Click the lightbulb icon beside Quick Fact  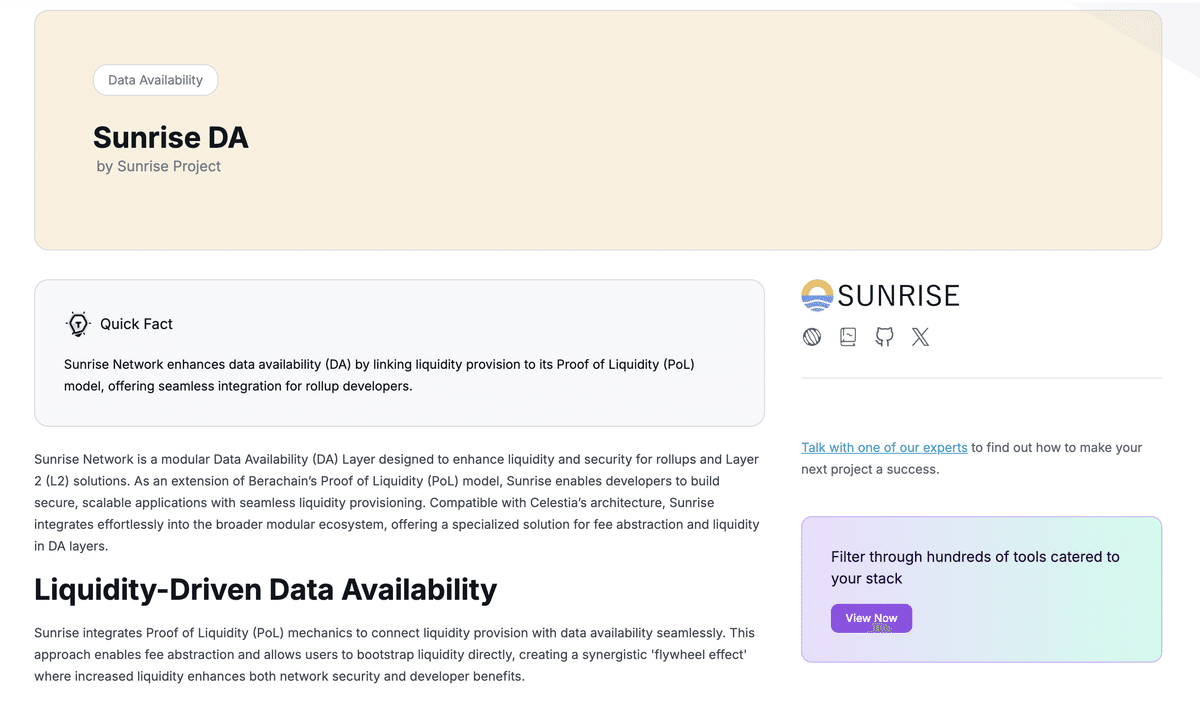click(78, 323)
